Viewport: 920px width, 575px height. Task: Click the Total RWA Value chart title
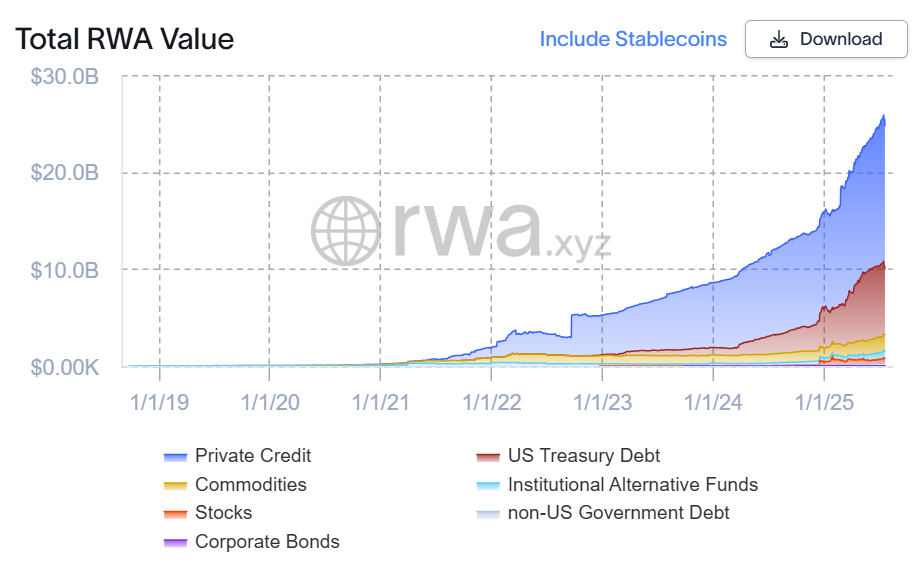click(x=124, y=40)
